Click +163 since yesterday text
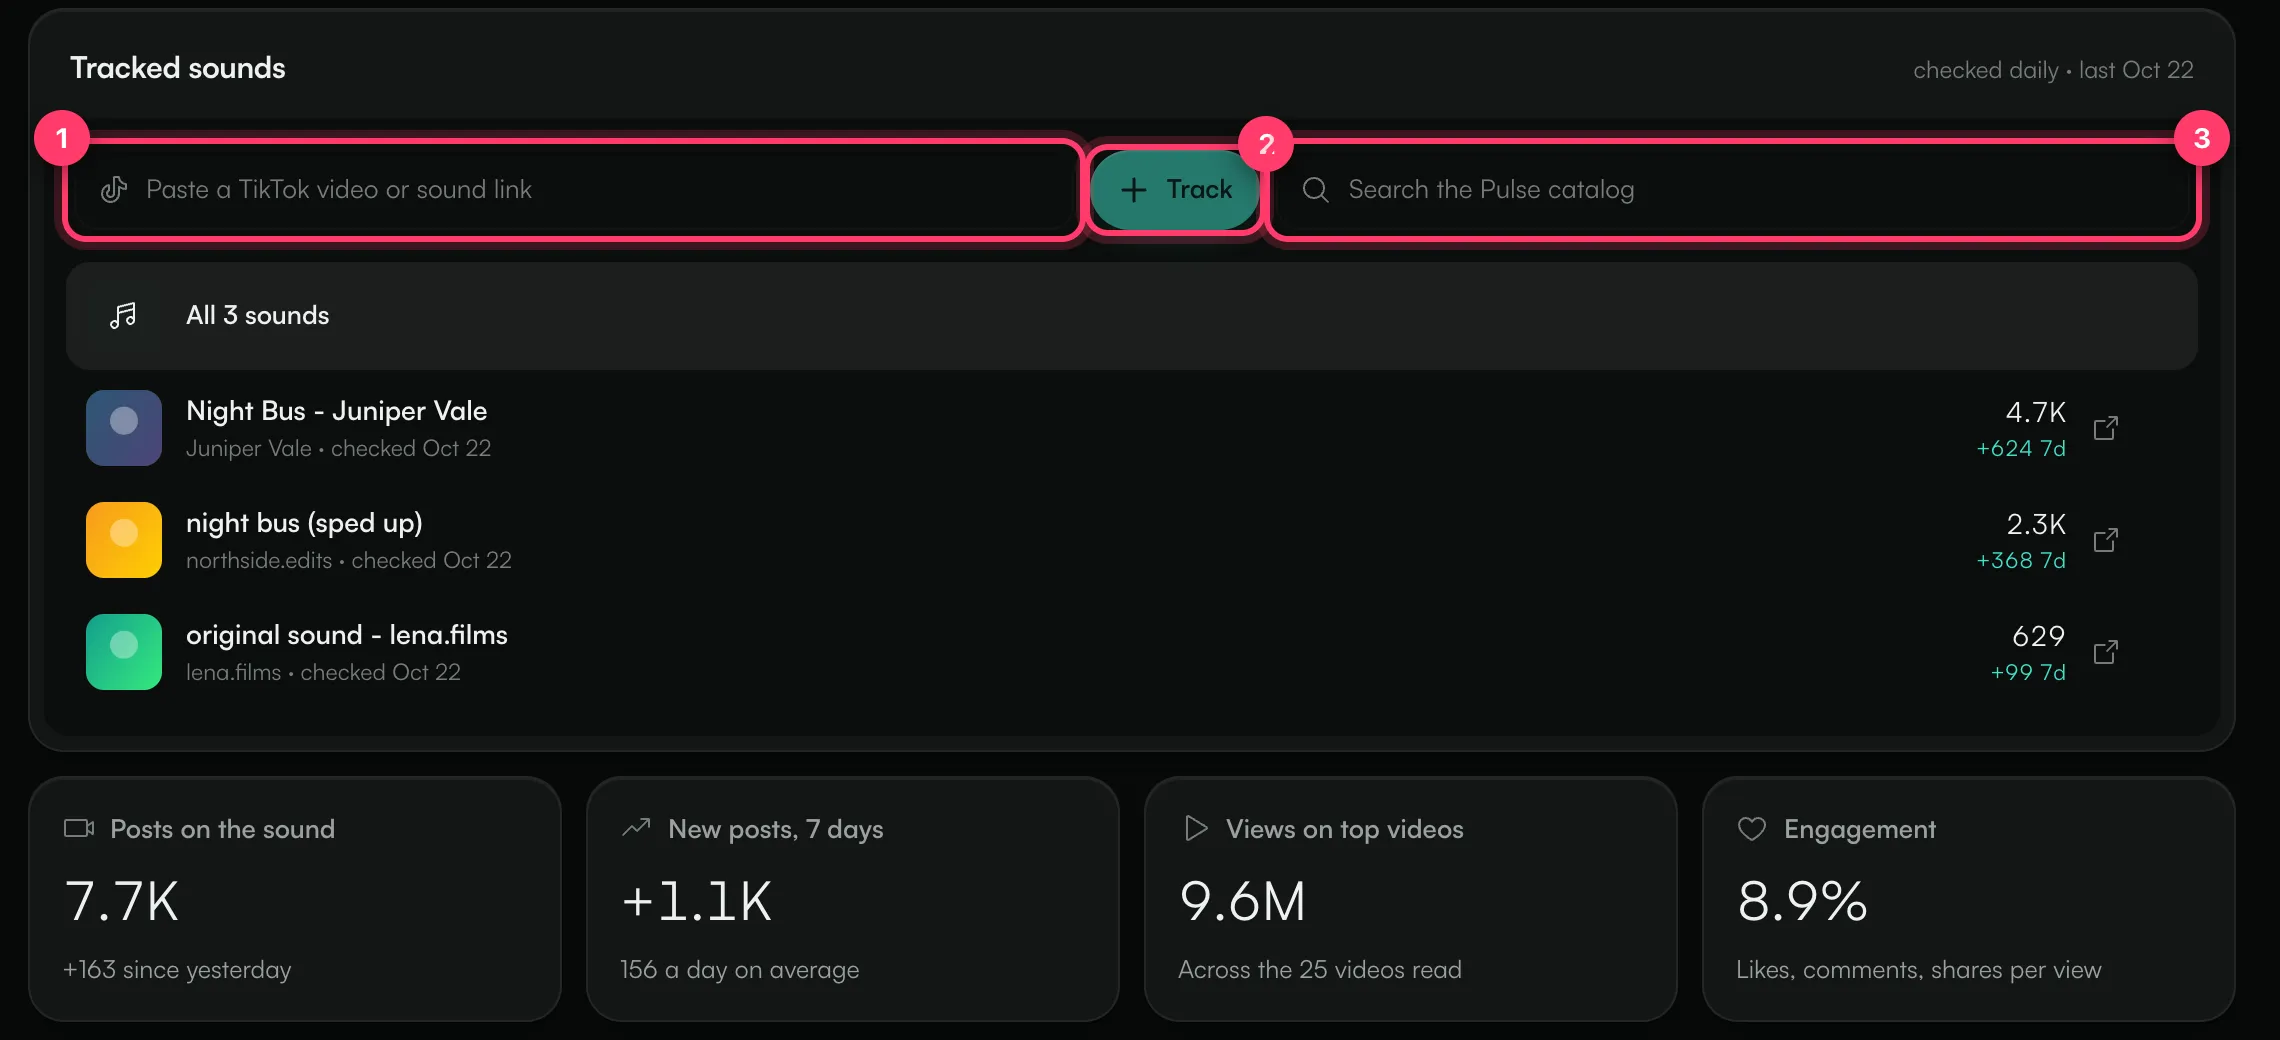The height and width of the screenshot is (1040, 2280). click(x=177, y=970)
